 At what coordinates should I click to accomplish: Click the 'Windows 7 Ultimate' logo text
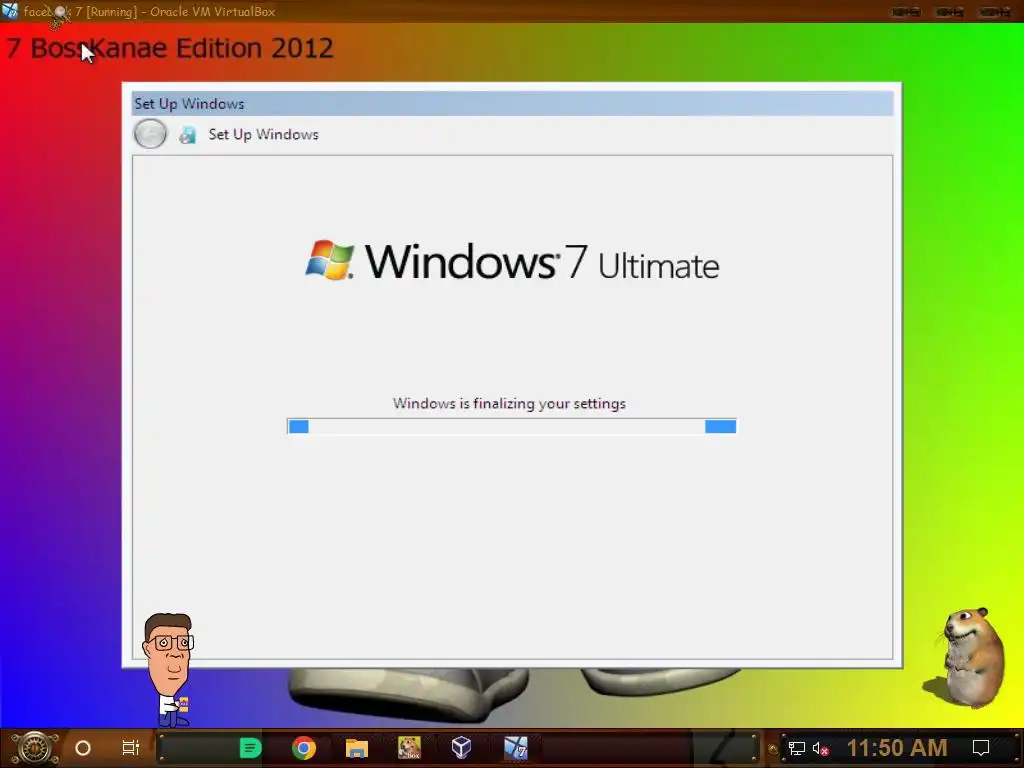coord(542,263)
